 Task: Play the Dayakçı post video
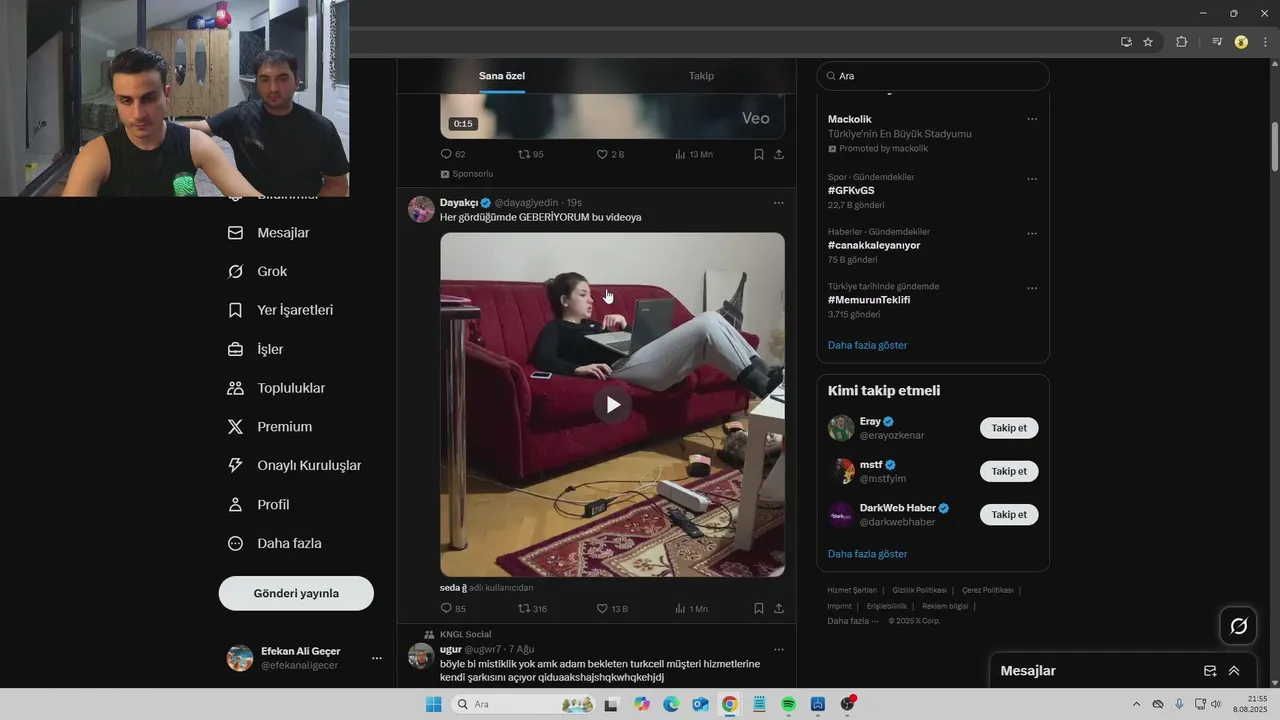click(x=612, y=404)
